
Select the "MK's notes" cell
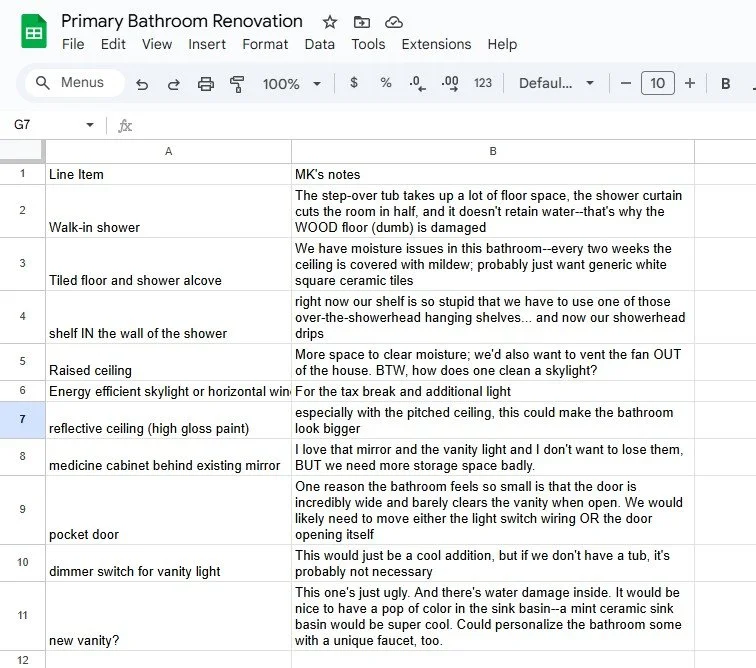tap(493, 174)
